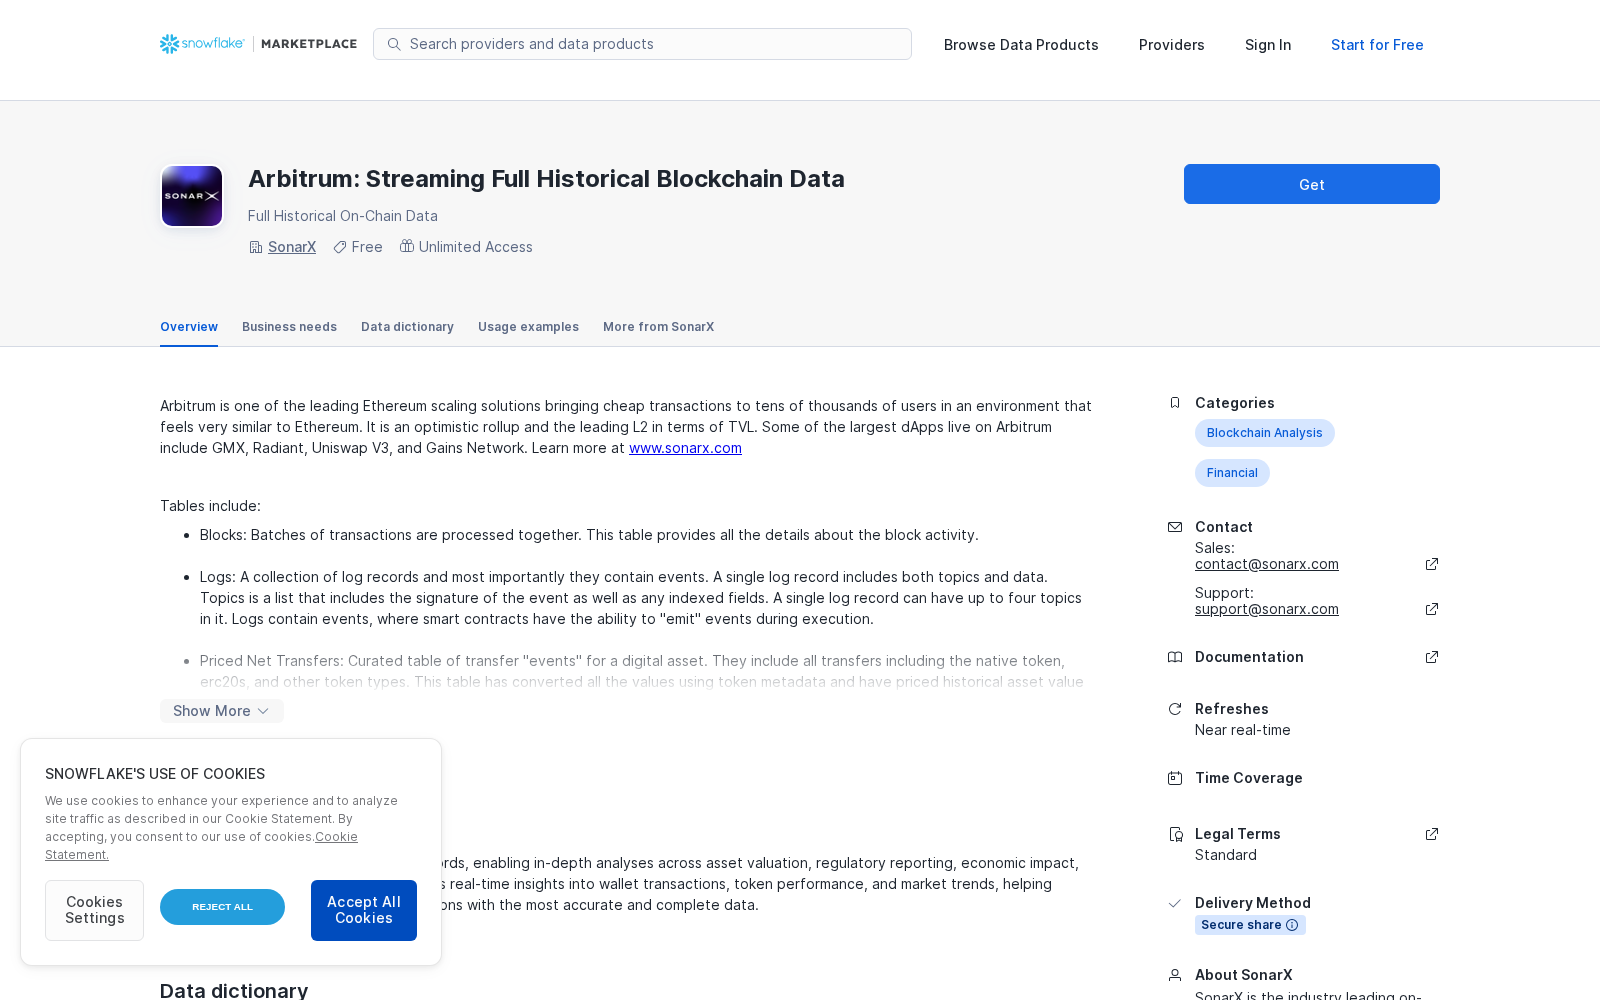The height and width of the screenshot is (1000, 1600).
Task: Click the Free price tag icon
Action: coord(340,247)
